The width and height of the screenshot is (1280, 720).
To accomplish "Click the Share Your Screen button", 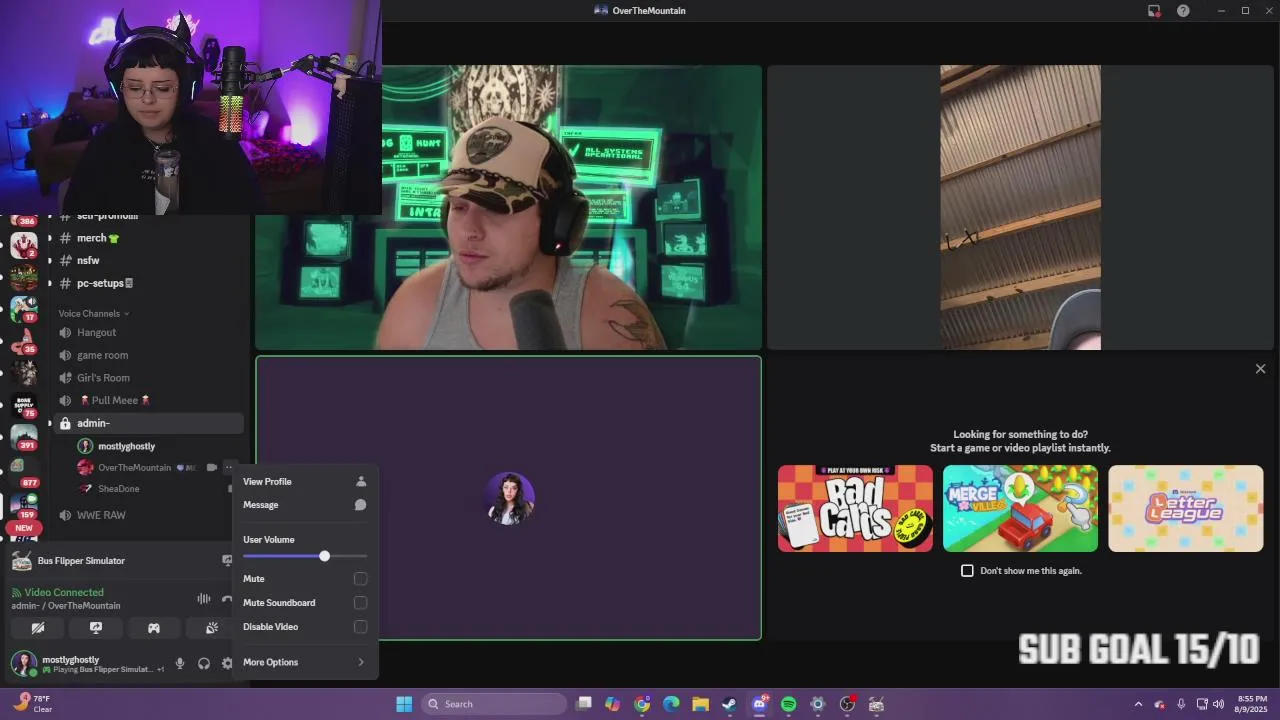I will point(96,628).
